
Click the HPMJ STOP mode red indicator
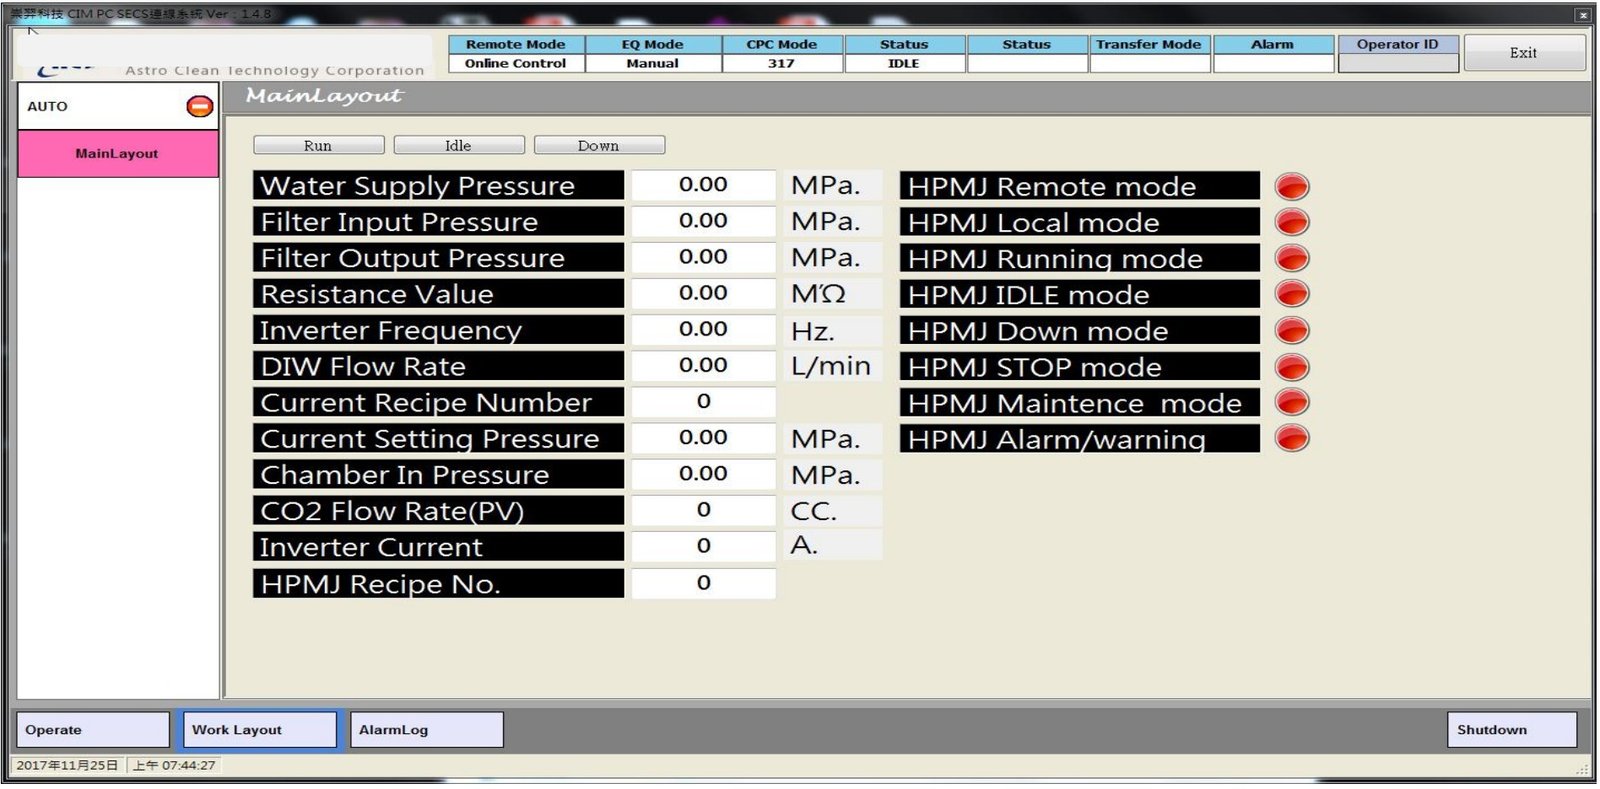1292,367
